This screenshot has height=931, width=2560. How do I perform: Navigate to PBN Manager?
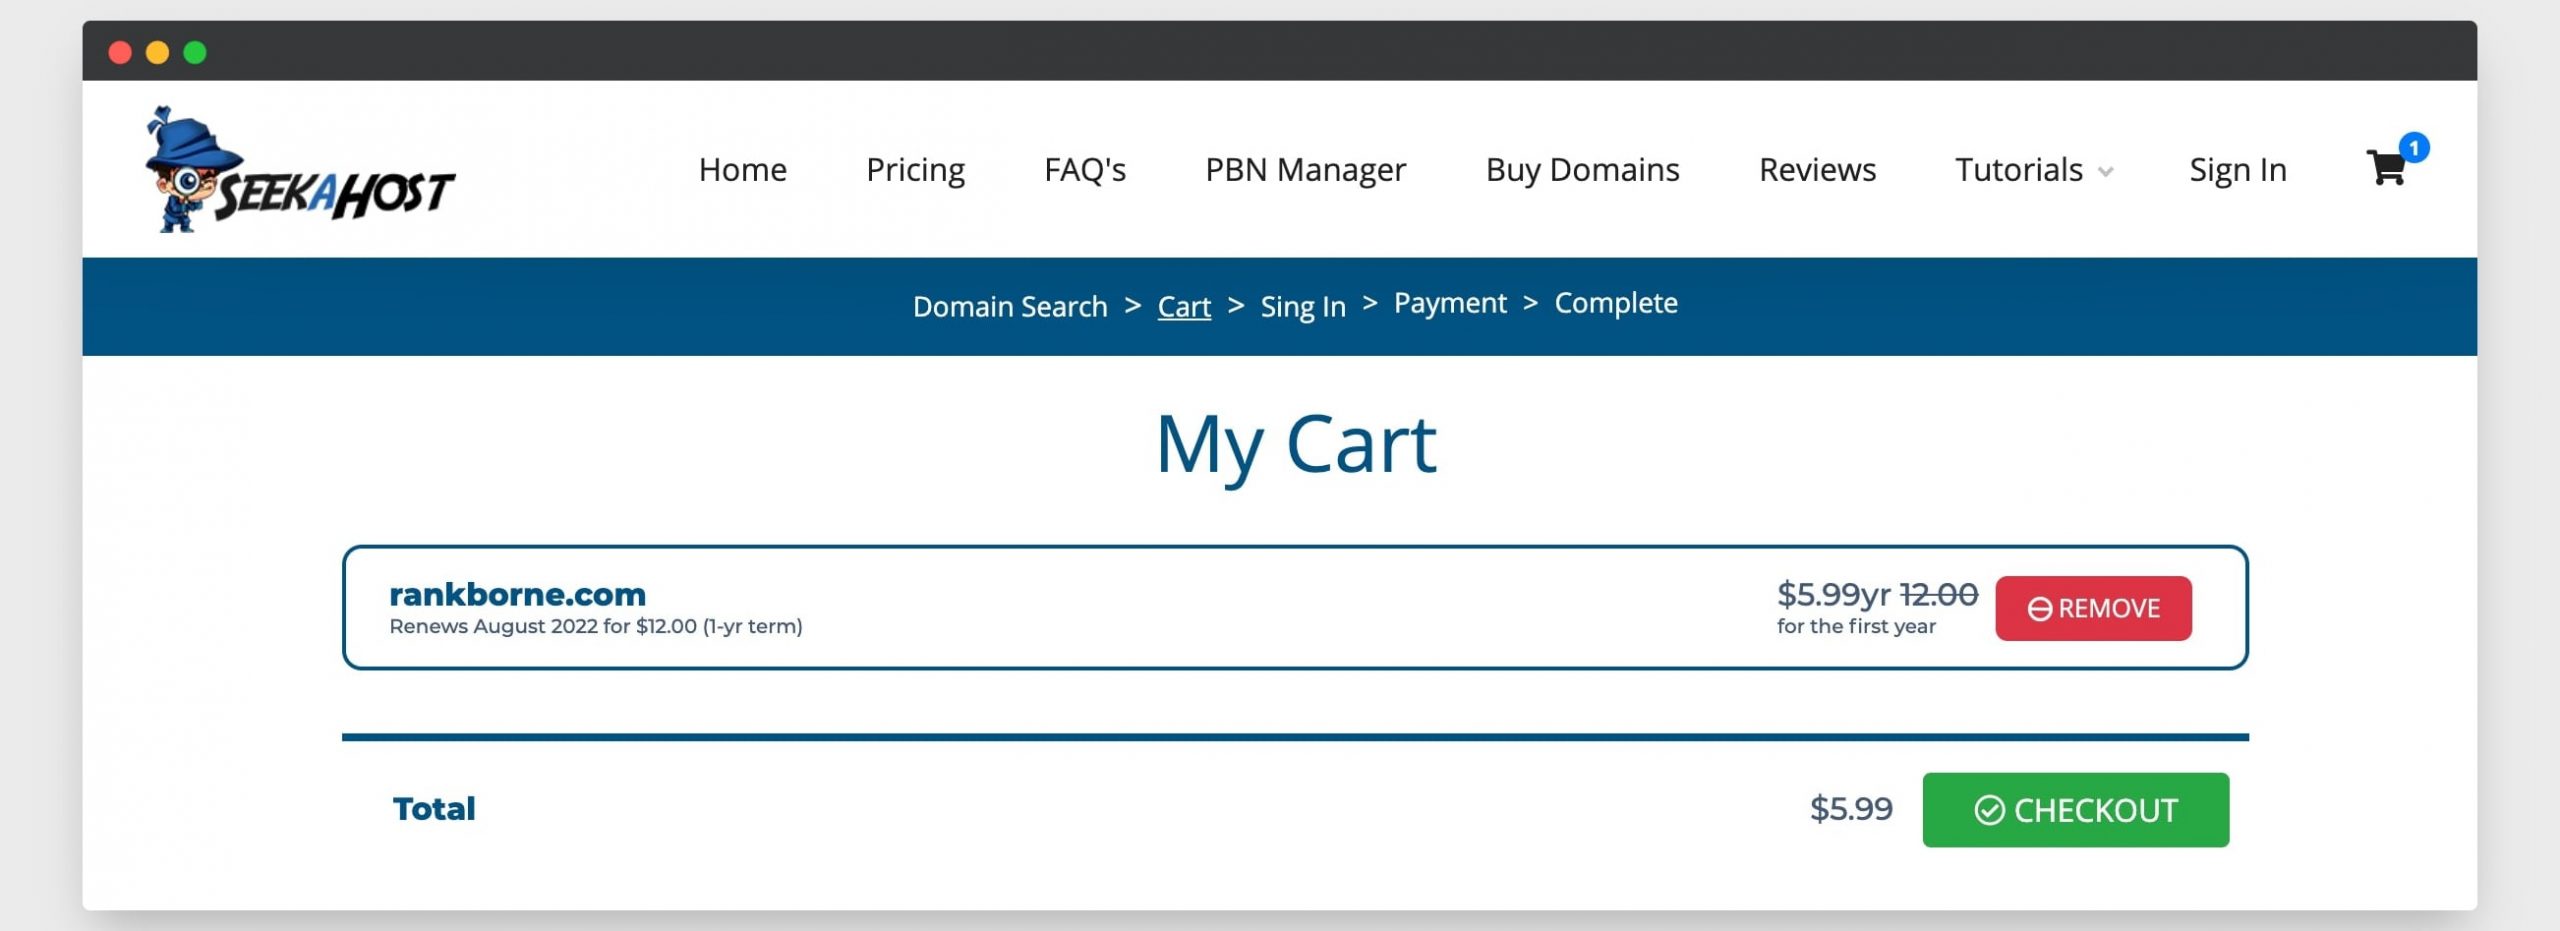[1305, 171]
